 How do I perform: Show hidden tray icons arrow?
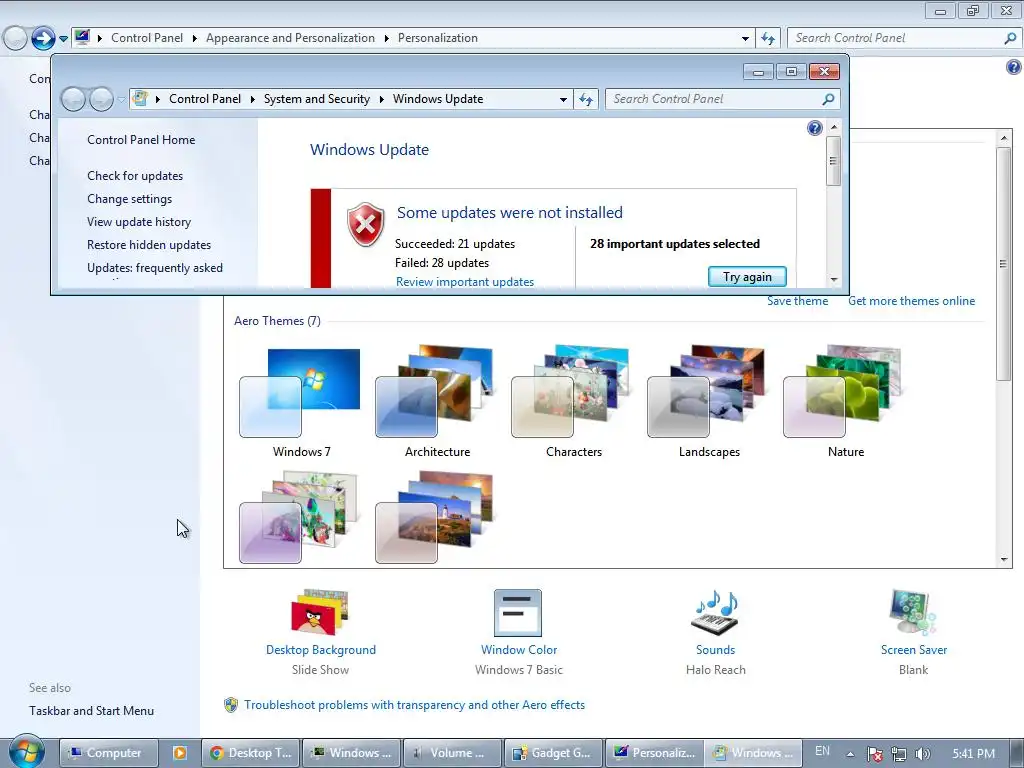[850, 754]
